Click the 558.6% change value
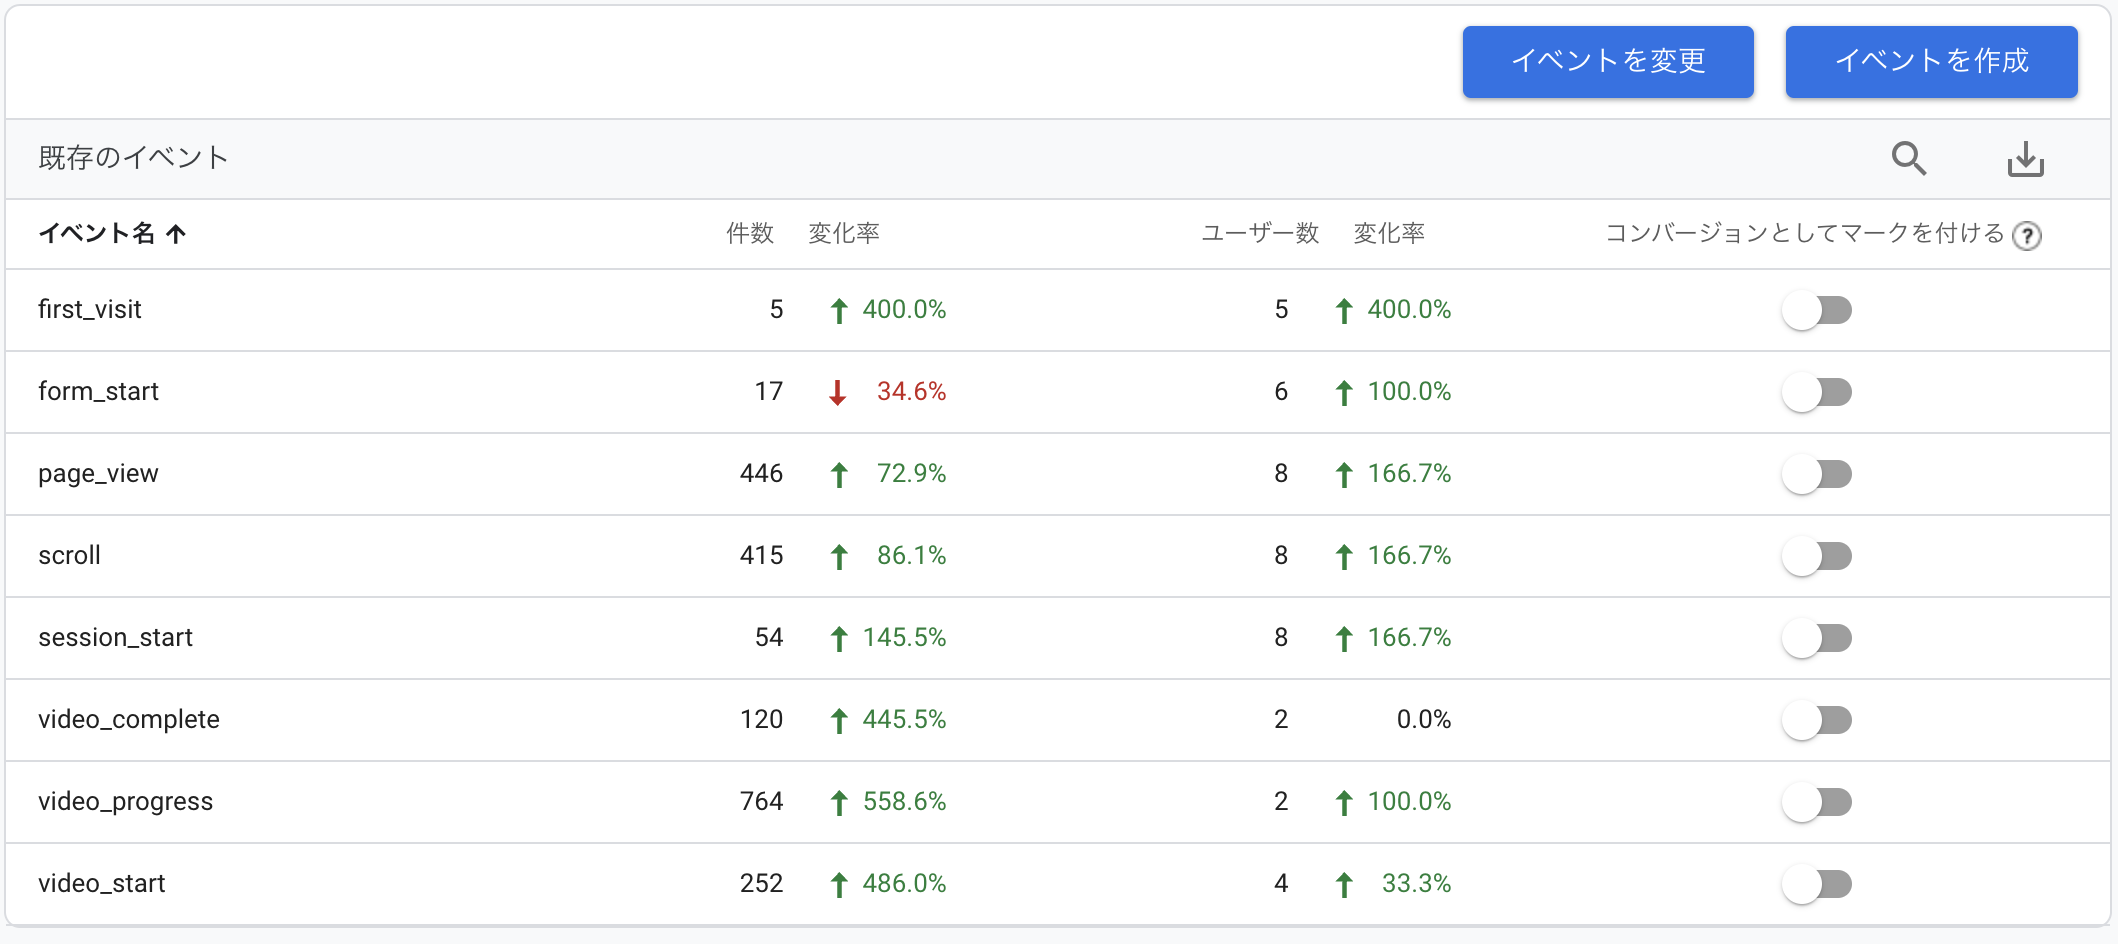 pyautogui.click(x=904, y=802)
